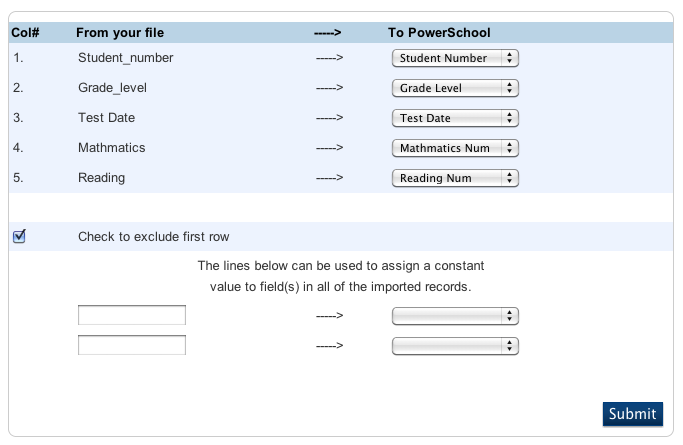Open the Student Number field dropdown
683x445 pixels.
point(455,58)
